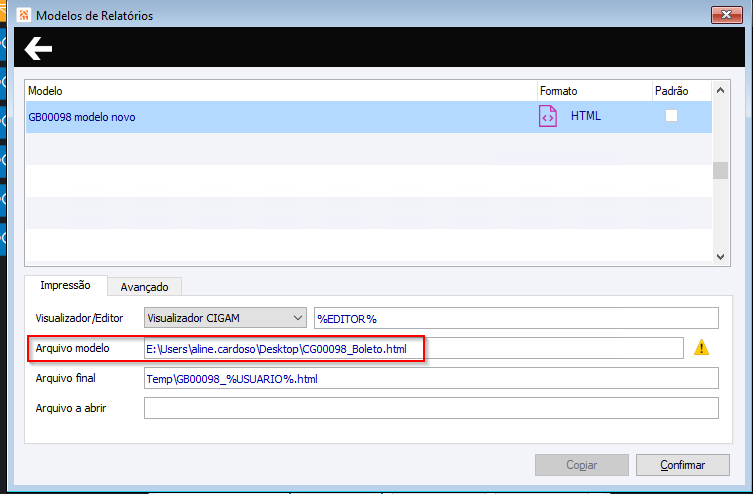This screenshot has width=753, height=494.
Task: Click the HTML format file icon
Action: 547,116
